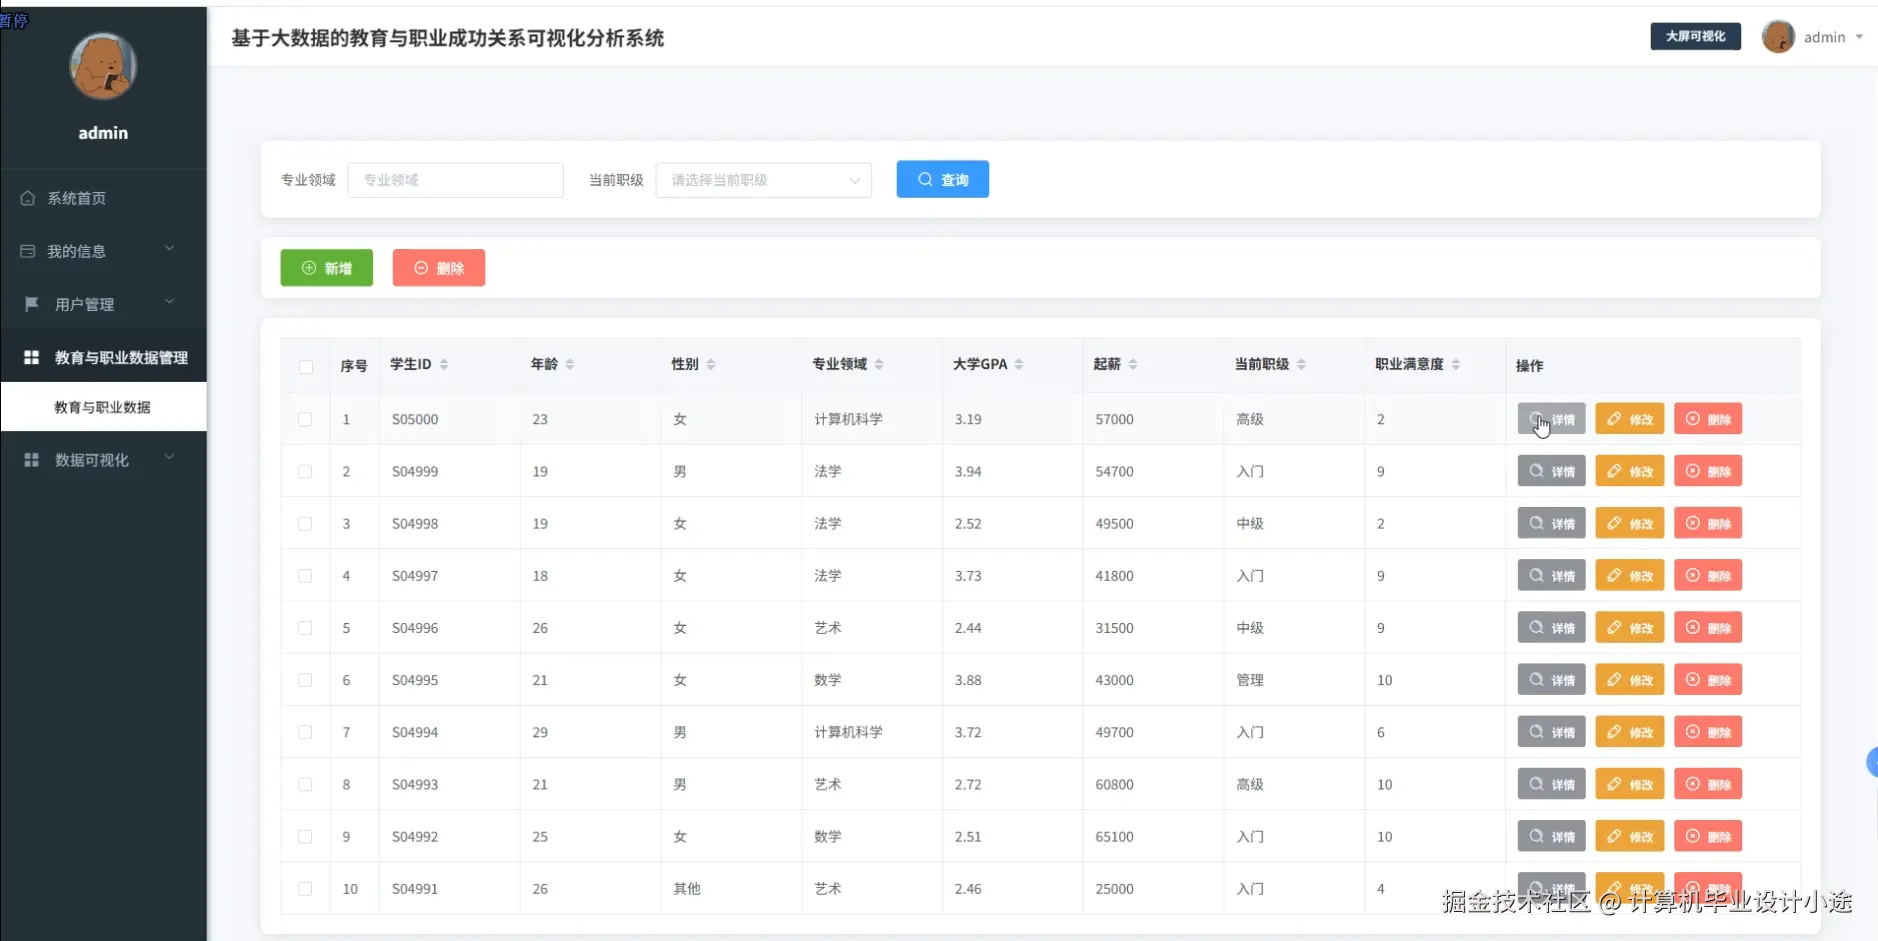Open the 我的信息 sidebar item
Image resolution: width=1878 pixels, height=941 pixels.
click(x=75, y=251)
